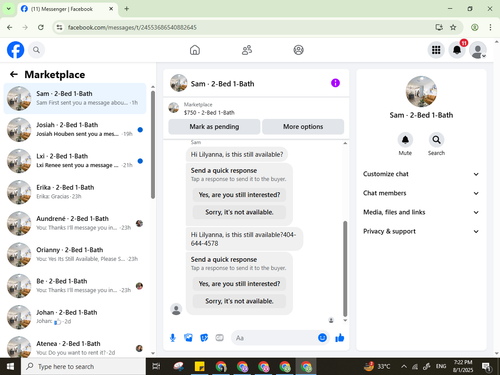500x375 pixels.
Task: Open the Chrome tab search dropdown
Action: click(x=9, y=9)
